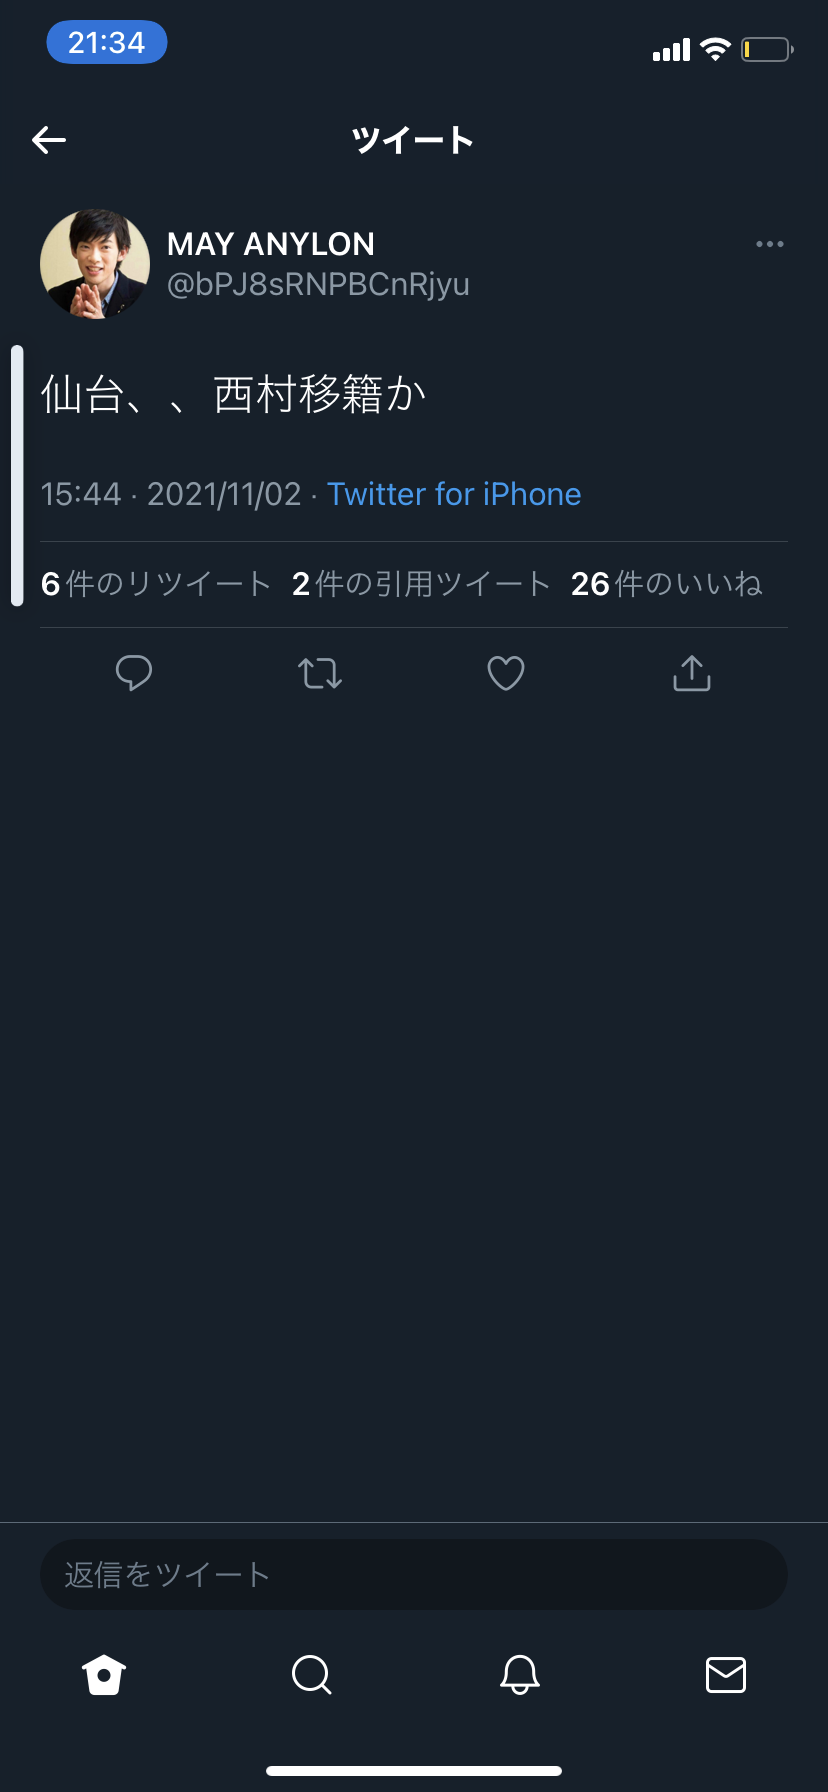
Task: Open the Home tab icon
Action: point(104,1674)
